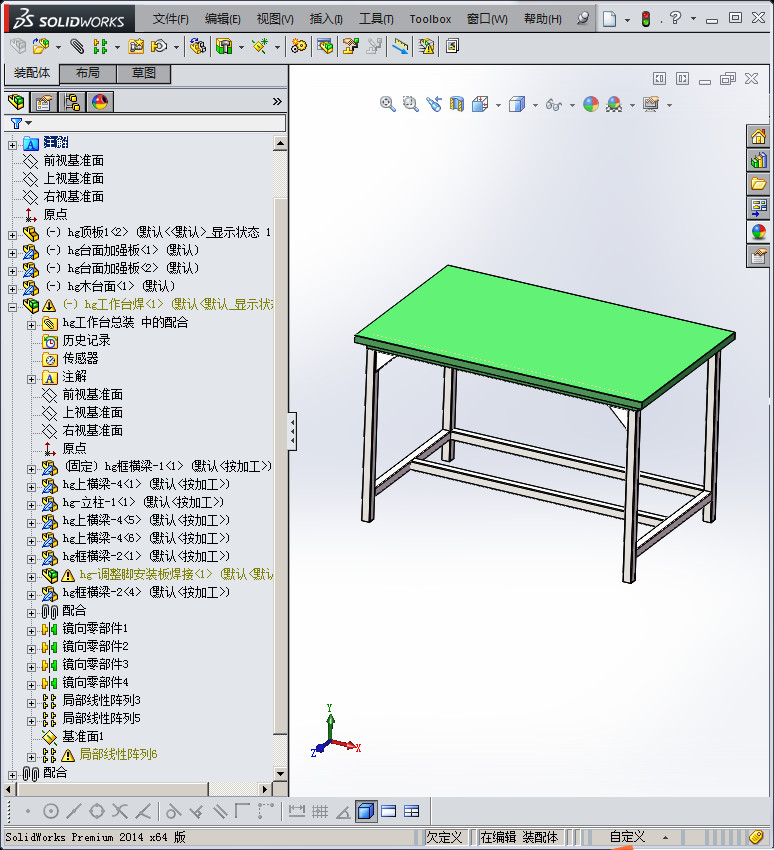Image resolution: width=774 pixels, height=850 pixels.
Task: Click the tree filter funnel icon
Action: 17,124
